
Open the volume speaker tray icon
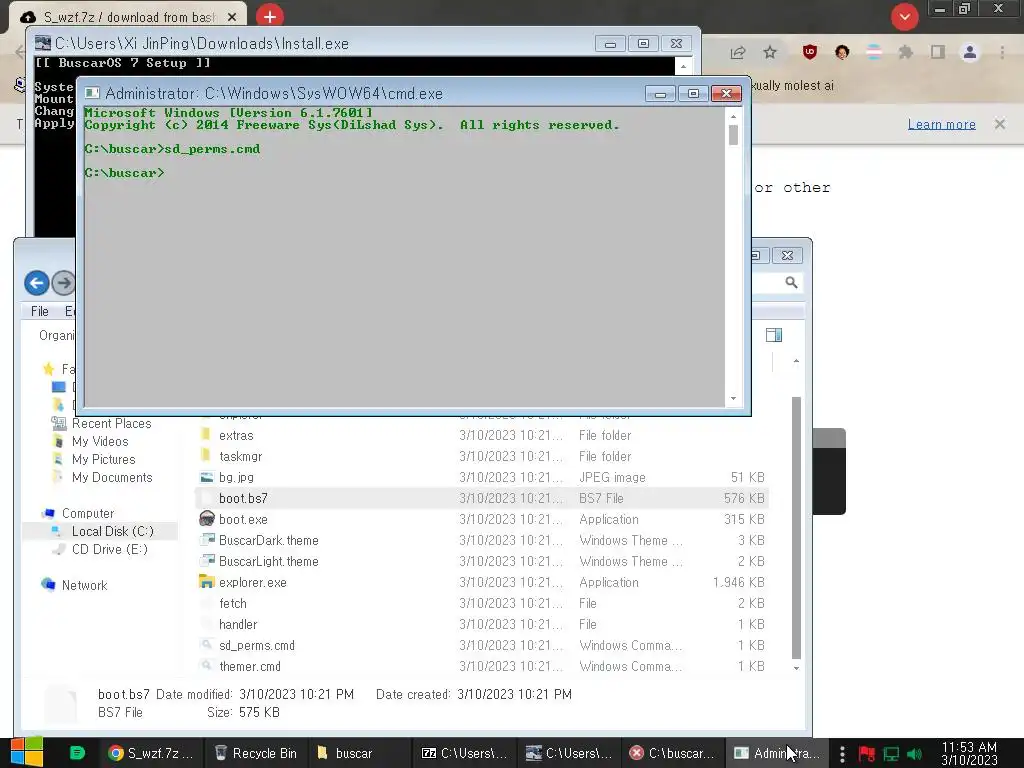pos(914,754)
